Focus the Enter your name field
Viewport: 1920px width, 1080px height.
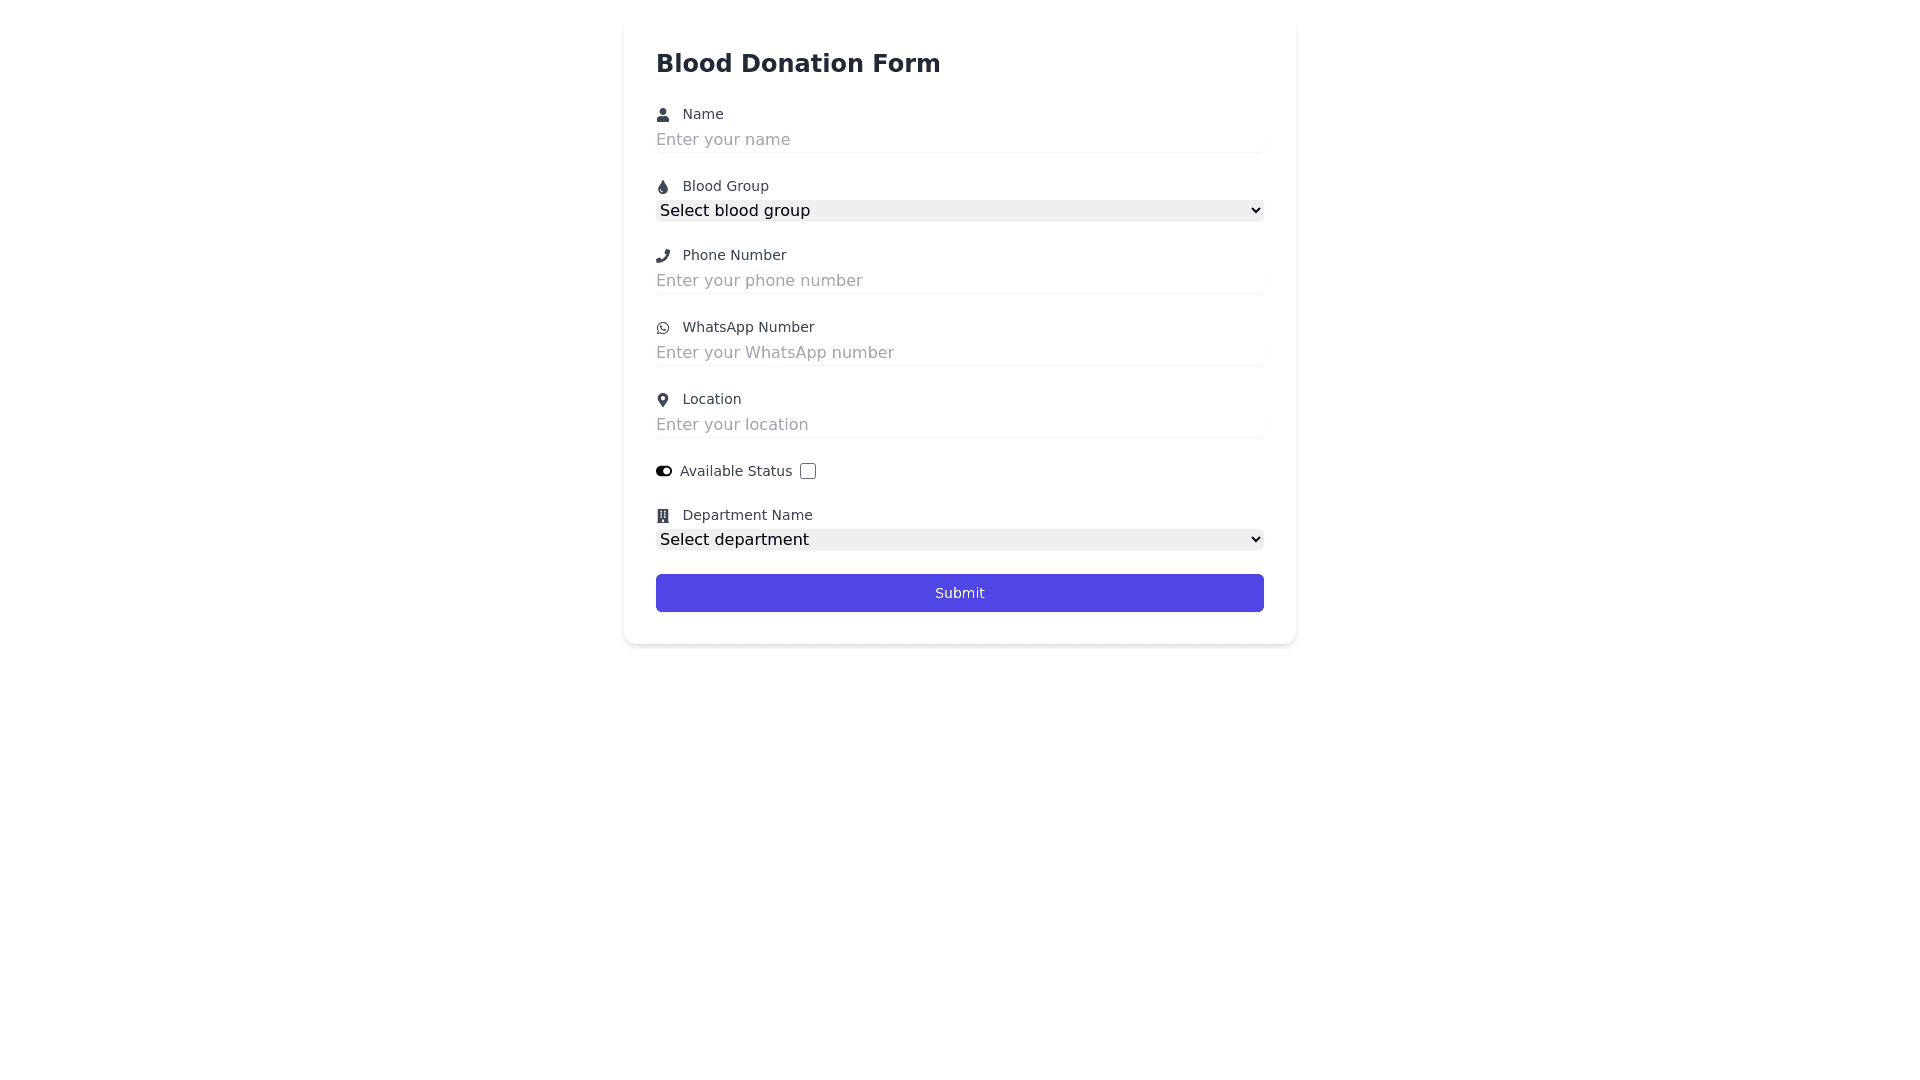(959, 140)
